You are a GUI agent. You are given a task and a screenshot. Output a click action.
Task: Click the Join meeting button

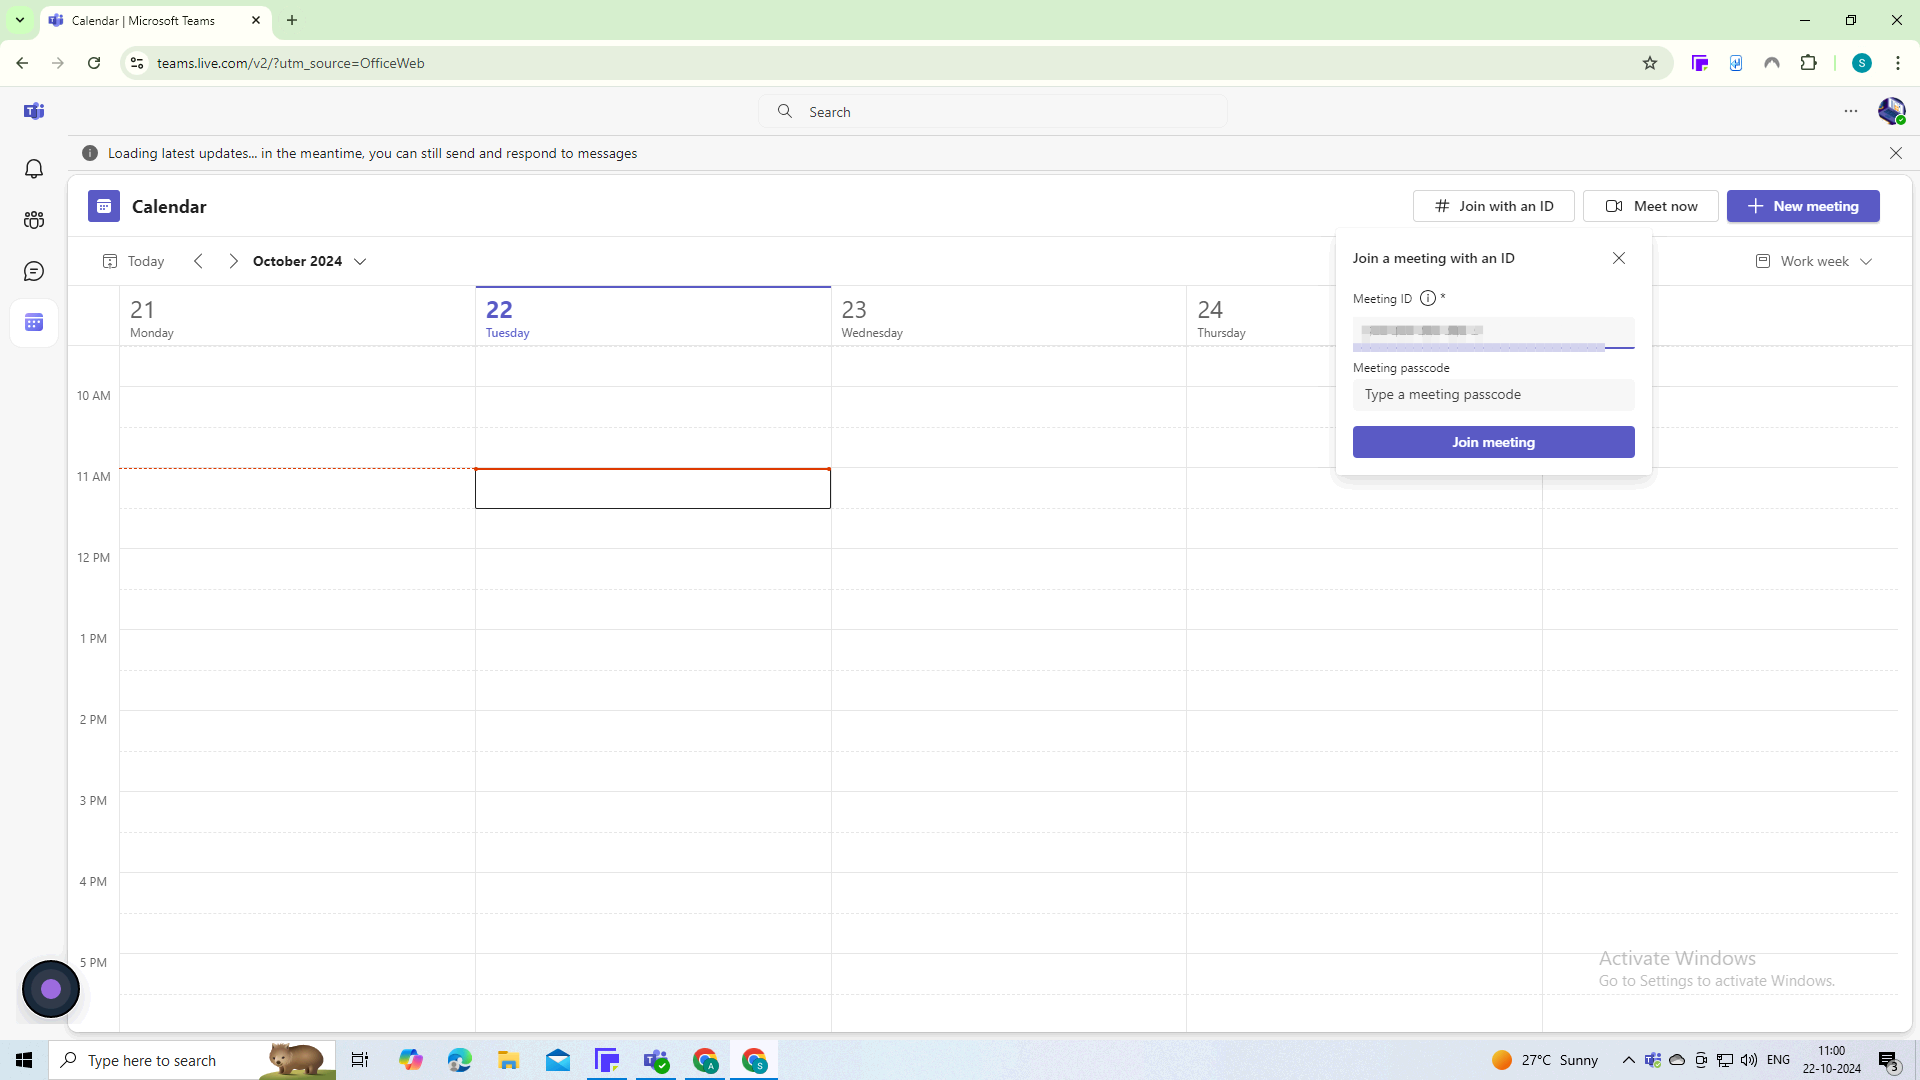(x=1493, y=442)
